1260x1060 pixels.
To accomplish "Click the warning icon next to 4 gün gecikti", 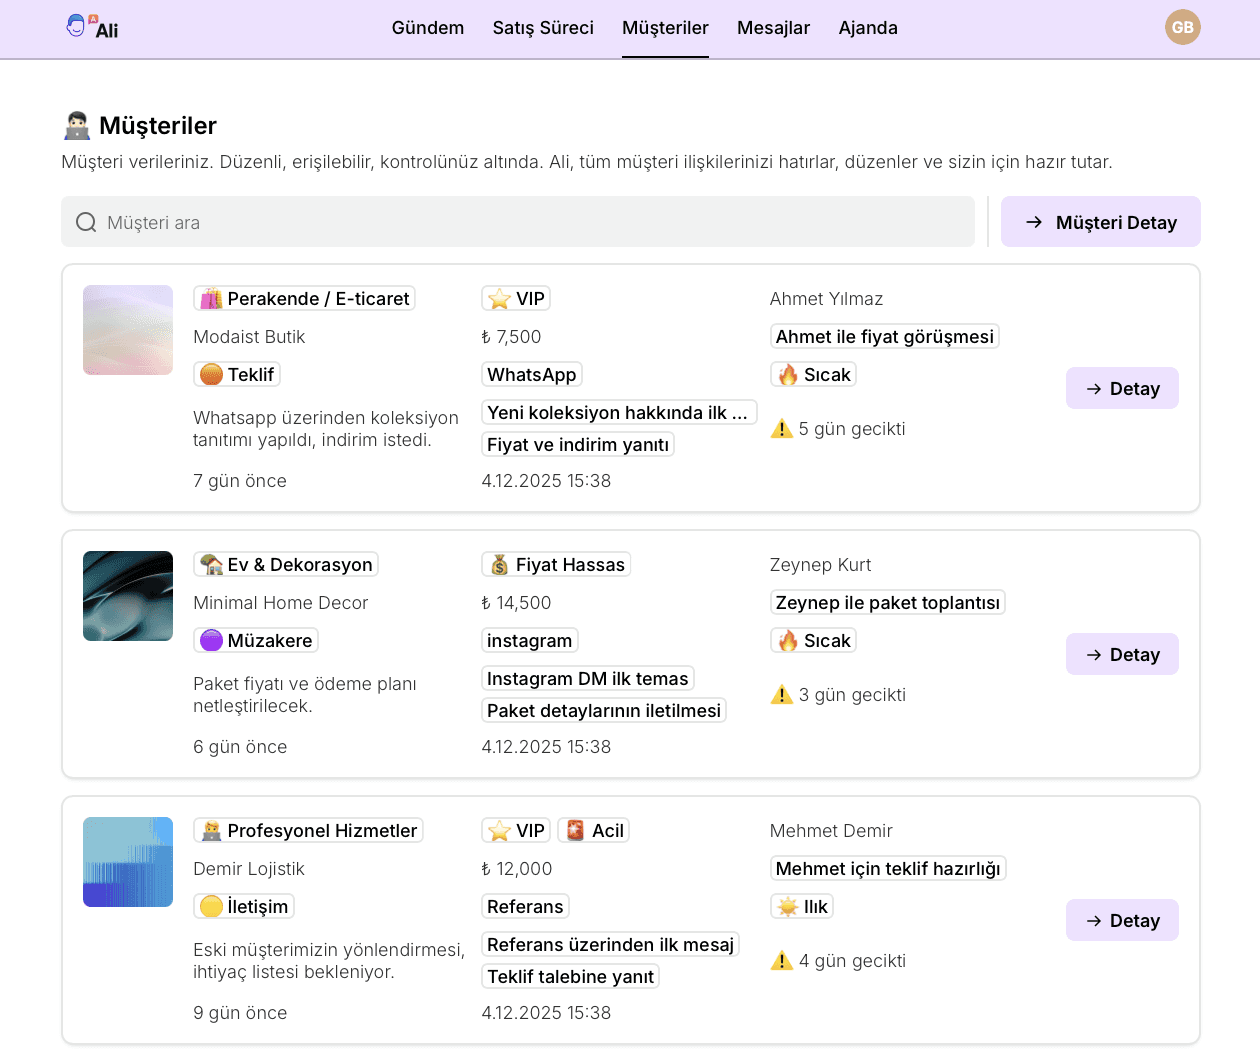I will point(782,961).
